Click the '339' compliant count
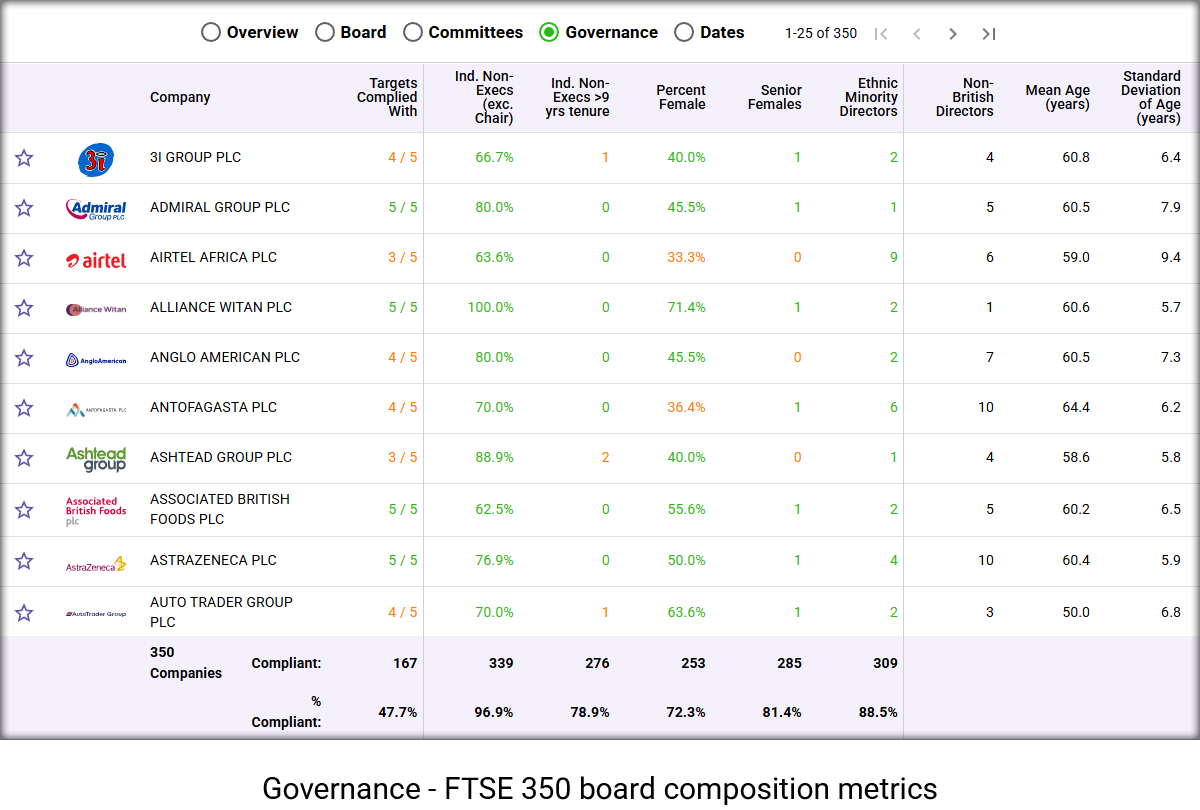Screen dimensions: 1200x810 click(x=501, y=663)
